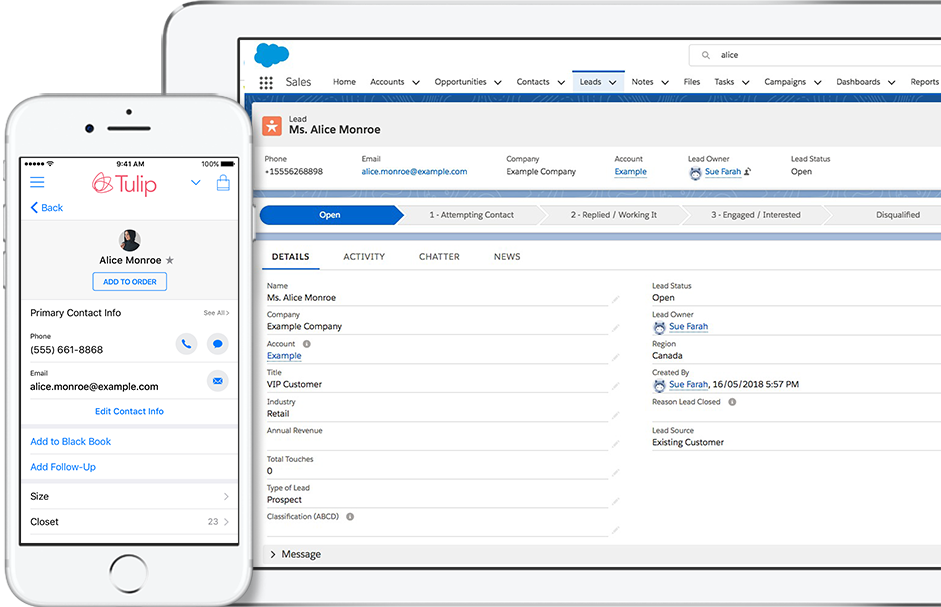Open dropdown chevron next to Tulip logo
Viewport: 941px width, 607px height.
[x=196, y=182]
